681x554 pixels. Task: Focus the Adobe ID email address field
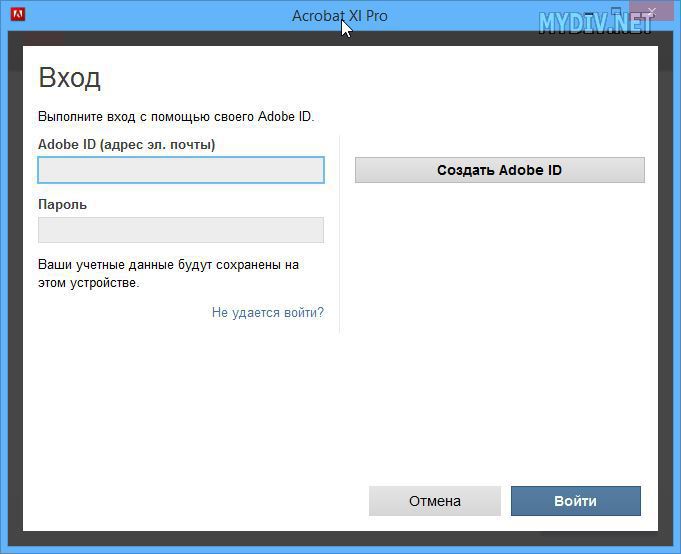click(181, 170)
